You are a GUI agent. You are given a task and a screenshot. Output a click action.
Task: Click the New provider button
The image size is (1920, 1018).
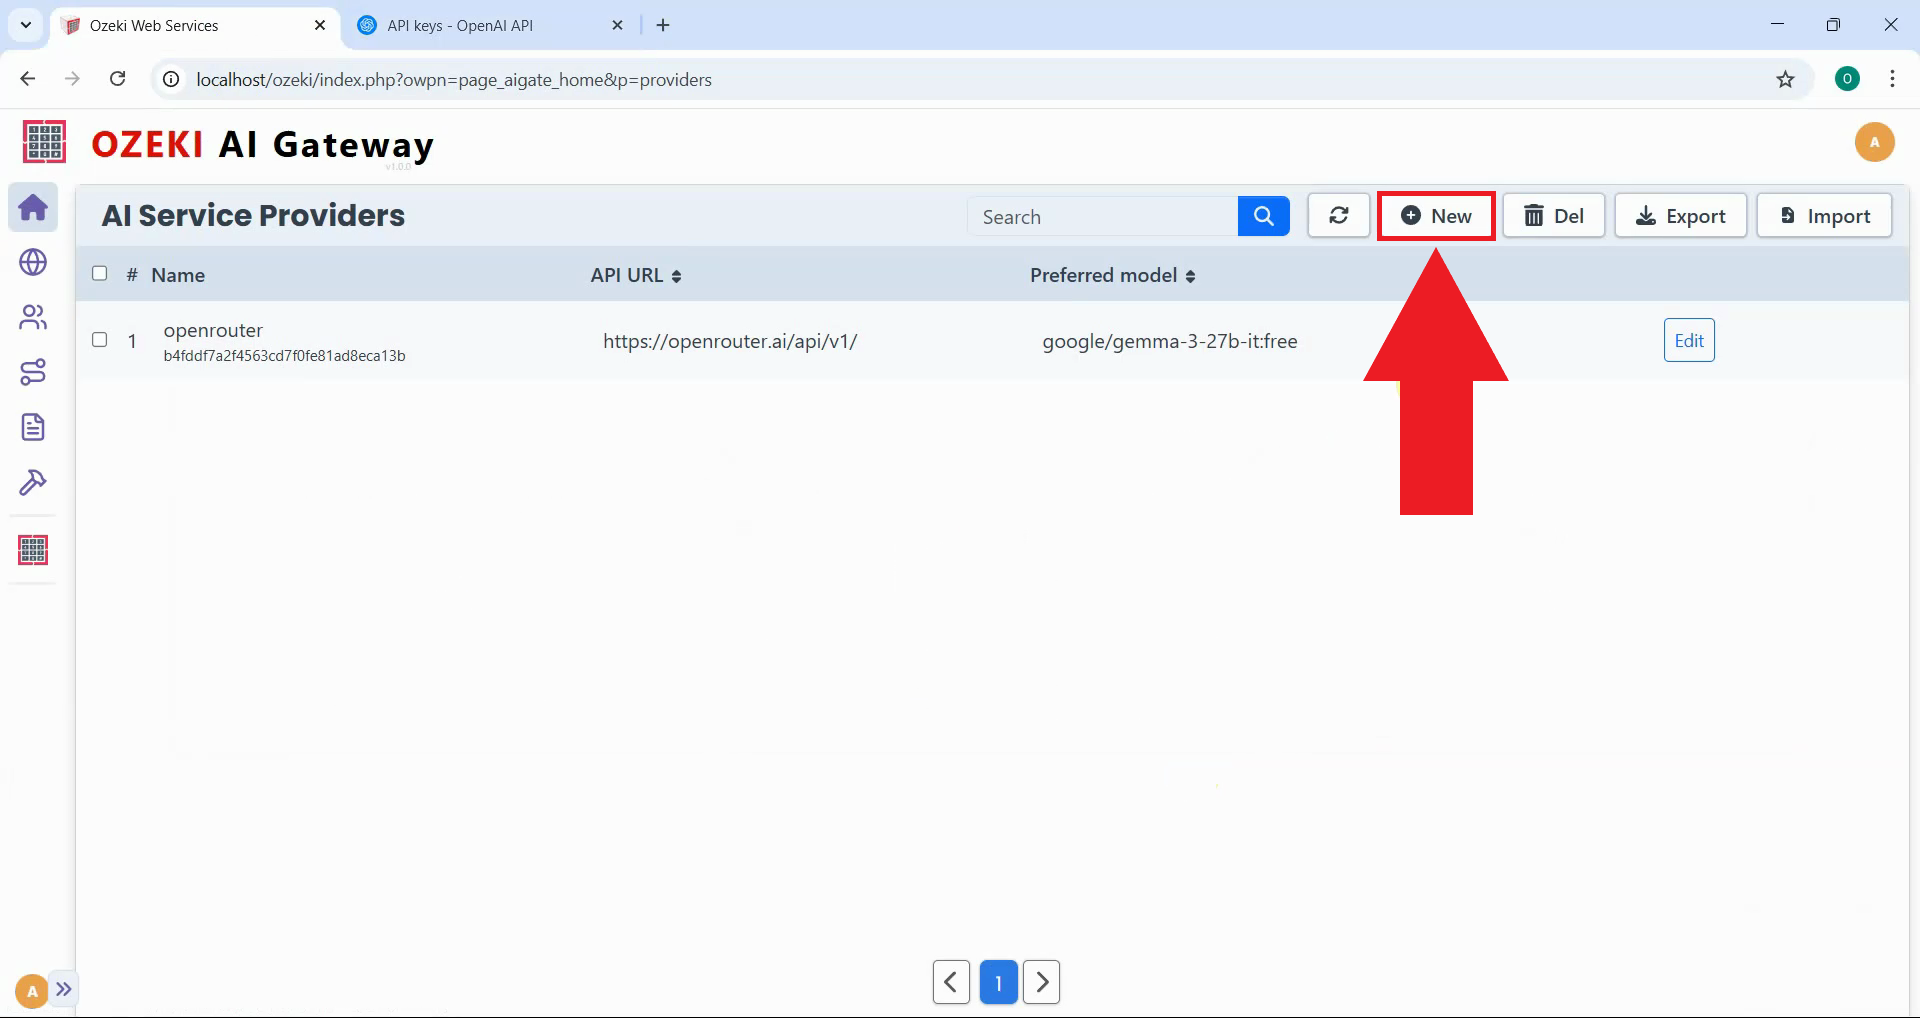pyautogui.click(x=1436, y=215)
